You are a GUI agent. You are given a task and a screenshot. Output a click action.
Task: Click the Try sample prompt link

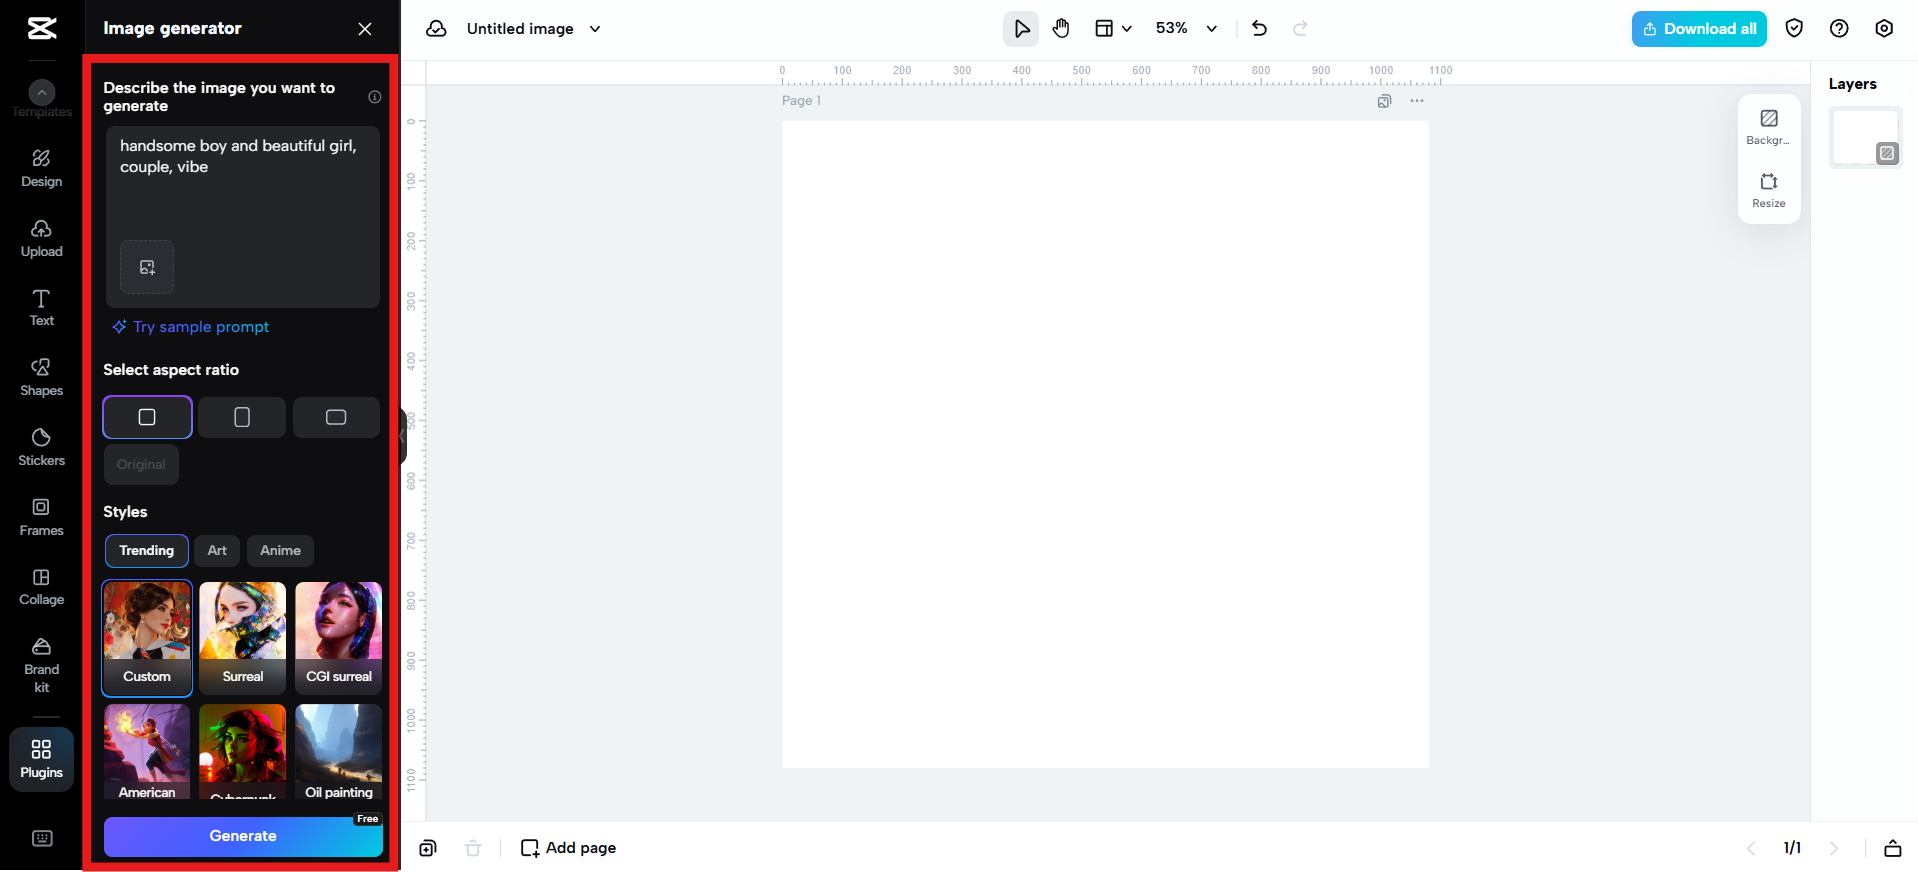point(191,327)
